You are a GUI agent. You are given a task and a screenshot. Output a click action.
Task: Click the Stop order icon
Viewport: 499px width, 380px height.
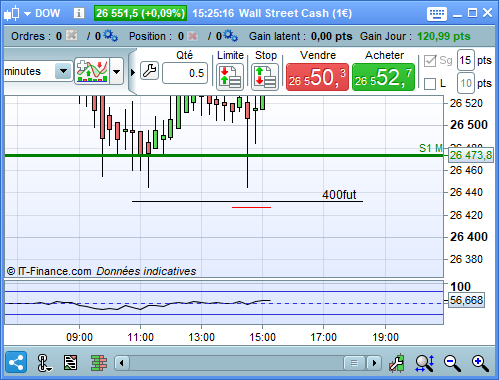pyautogui.click(x=265, y=77)
